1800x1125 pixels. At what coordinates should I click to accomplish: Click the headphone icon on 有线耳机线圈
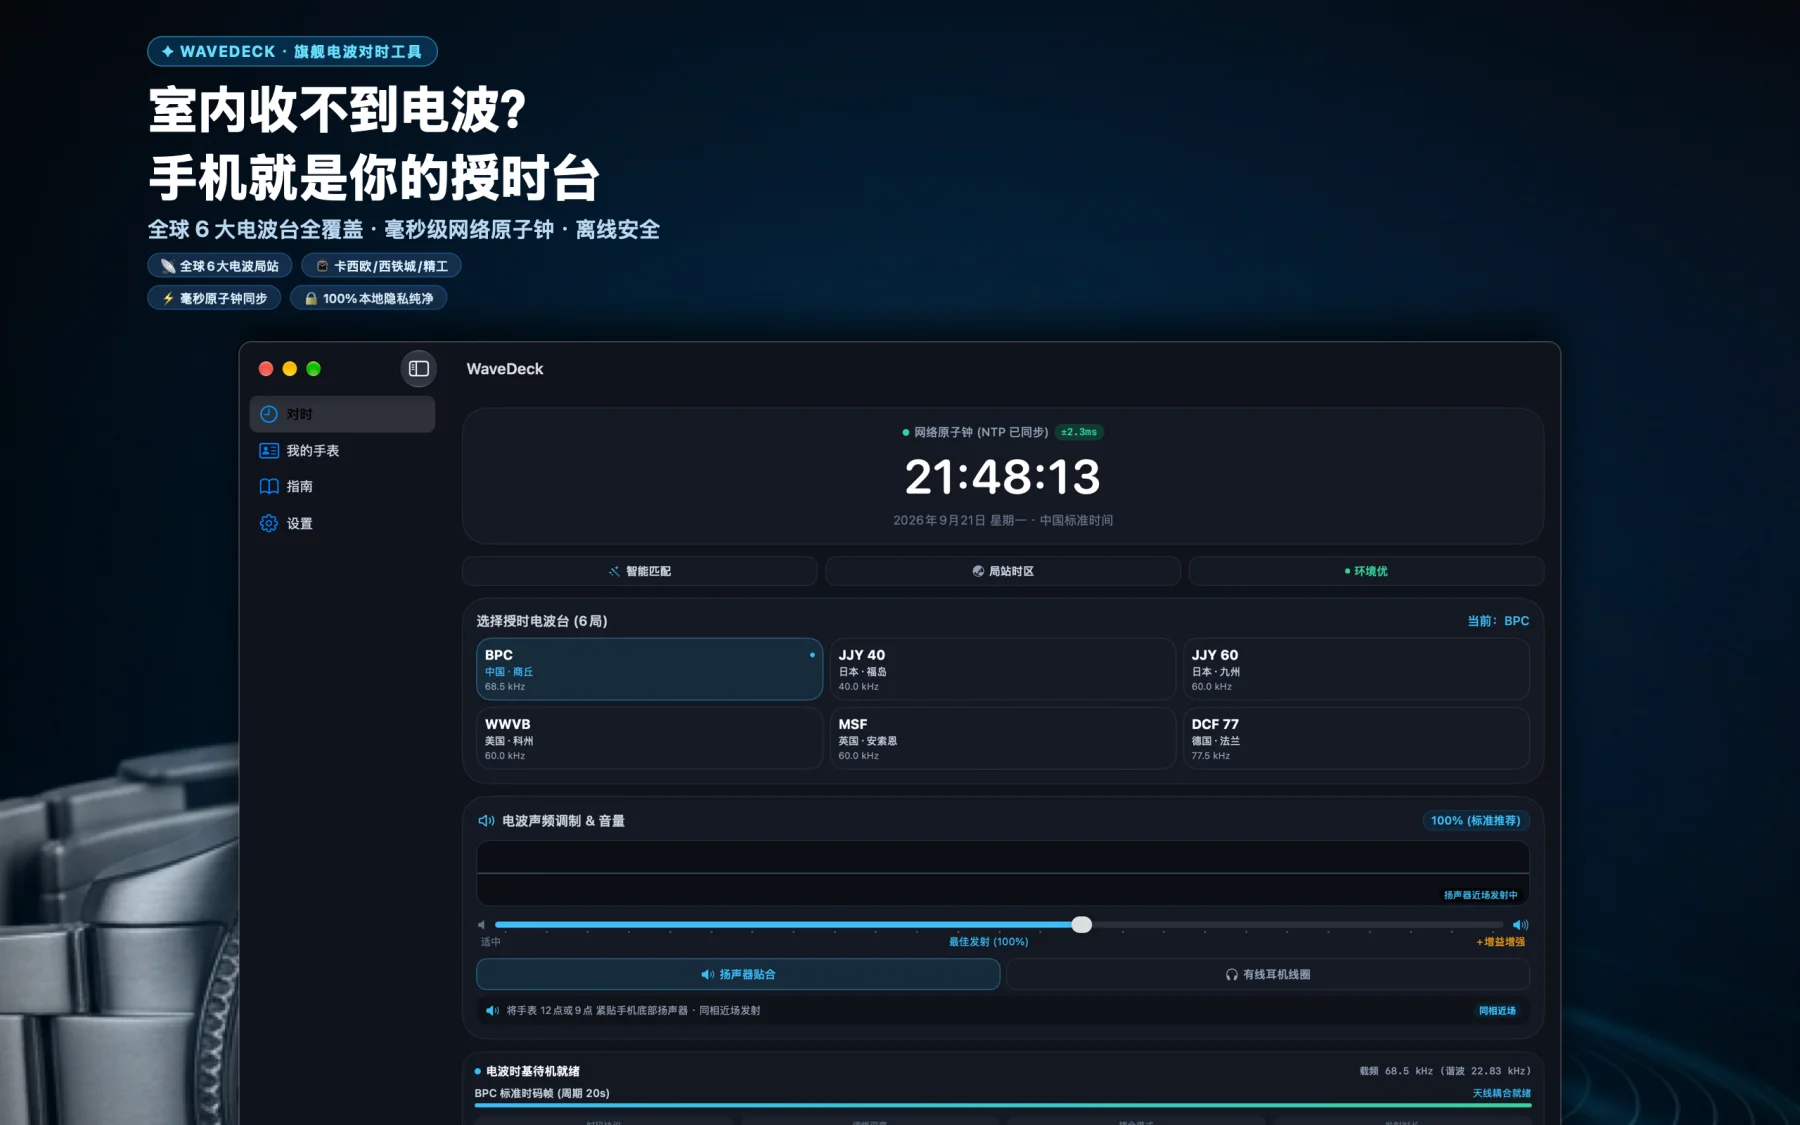click(1232, 974)
